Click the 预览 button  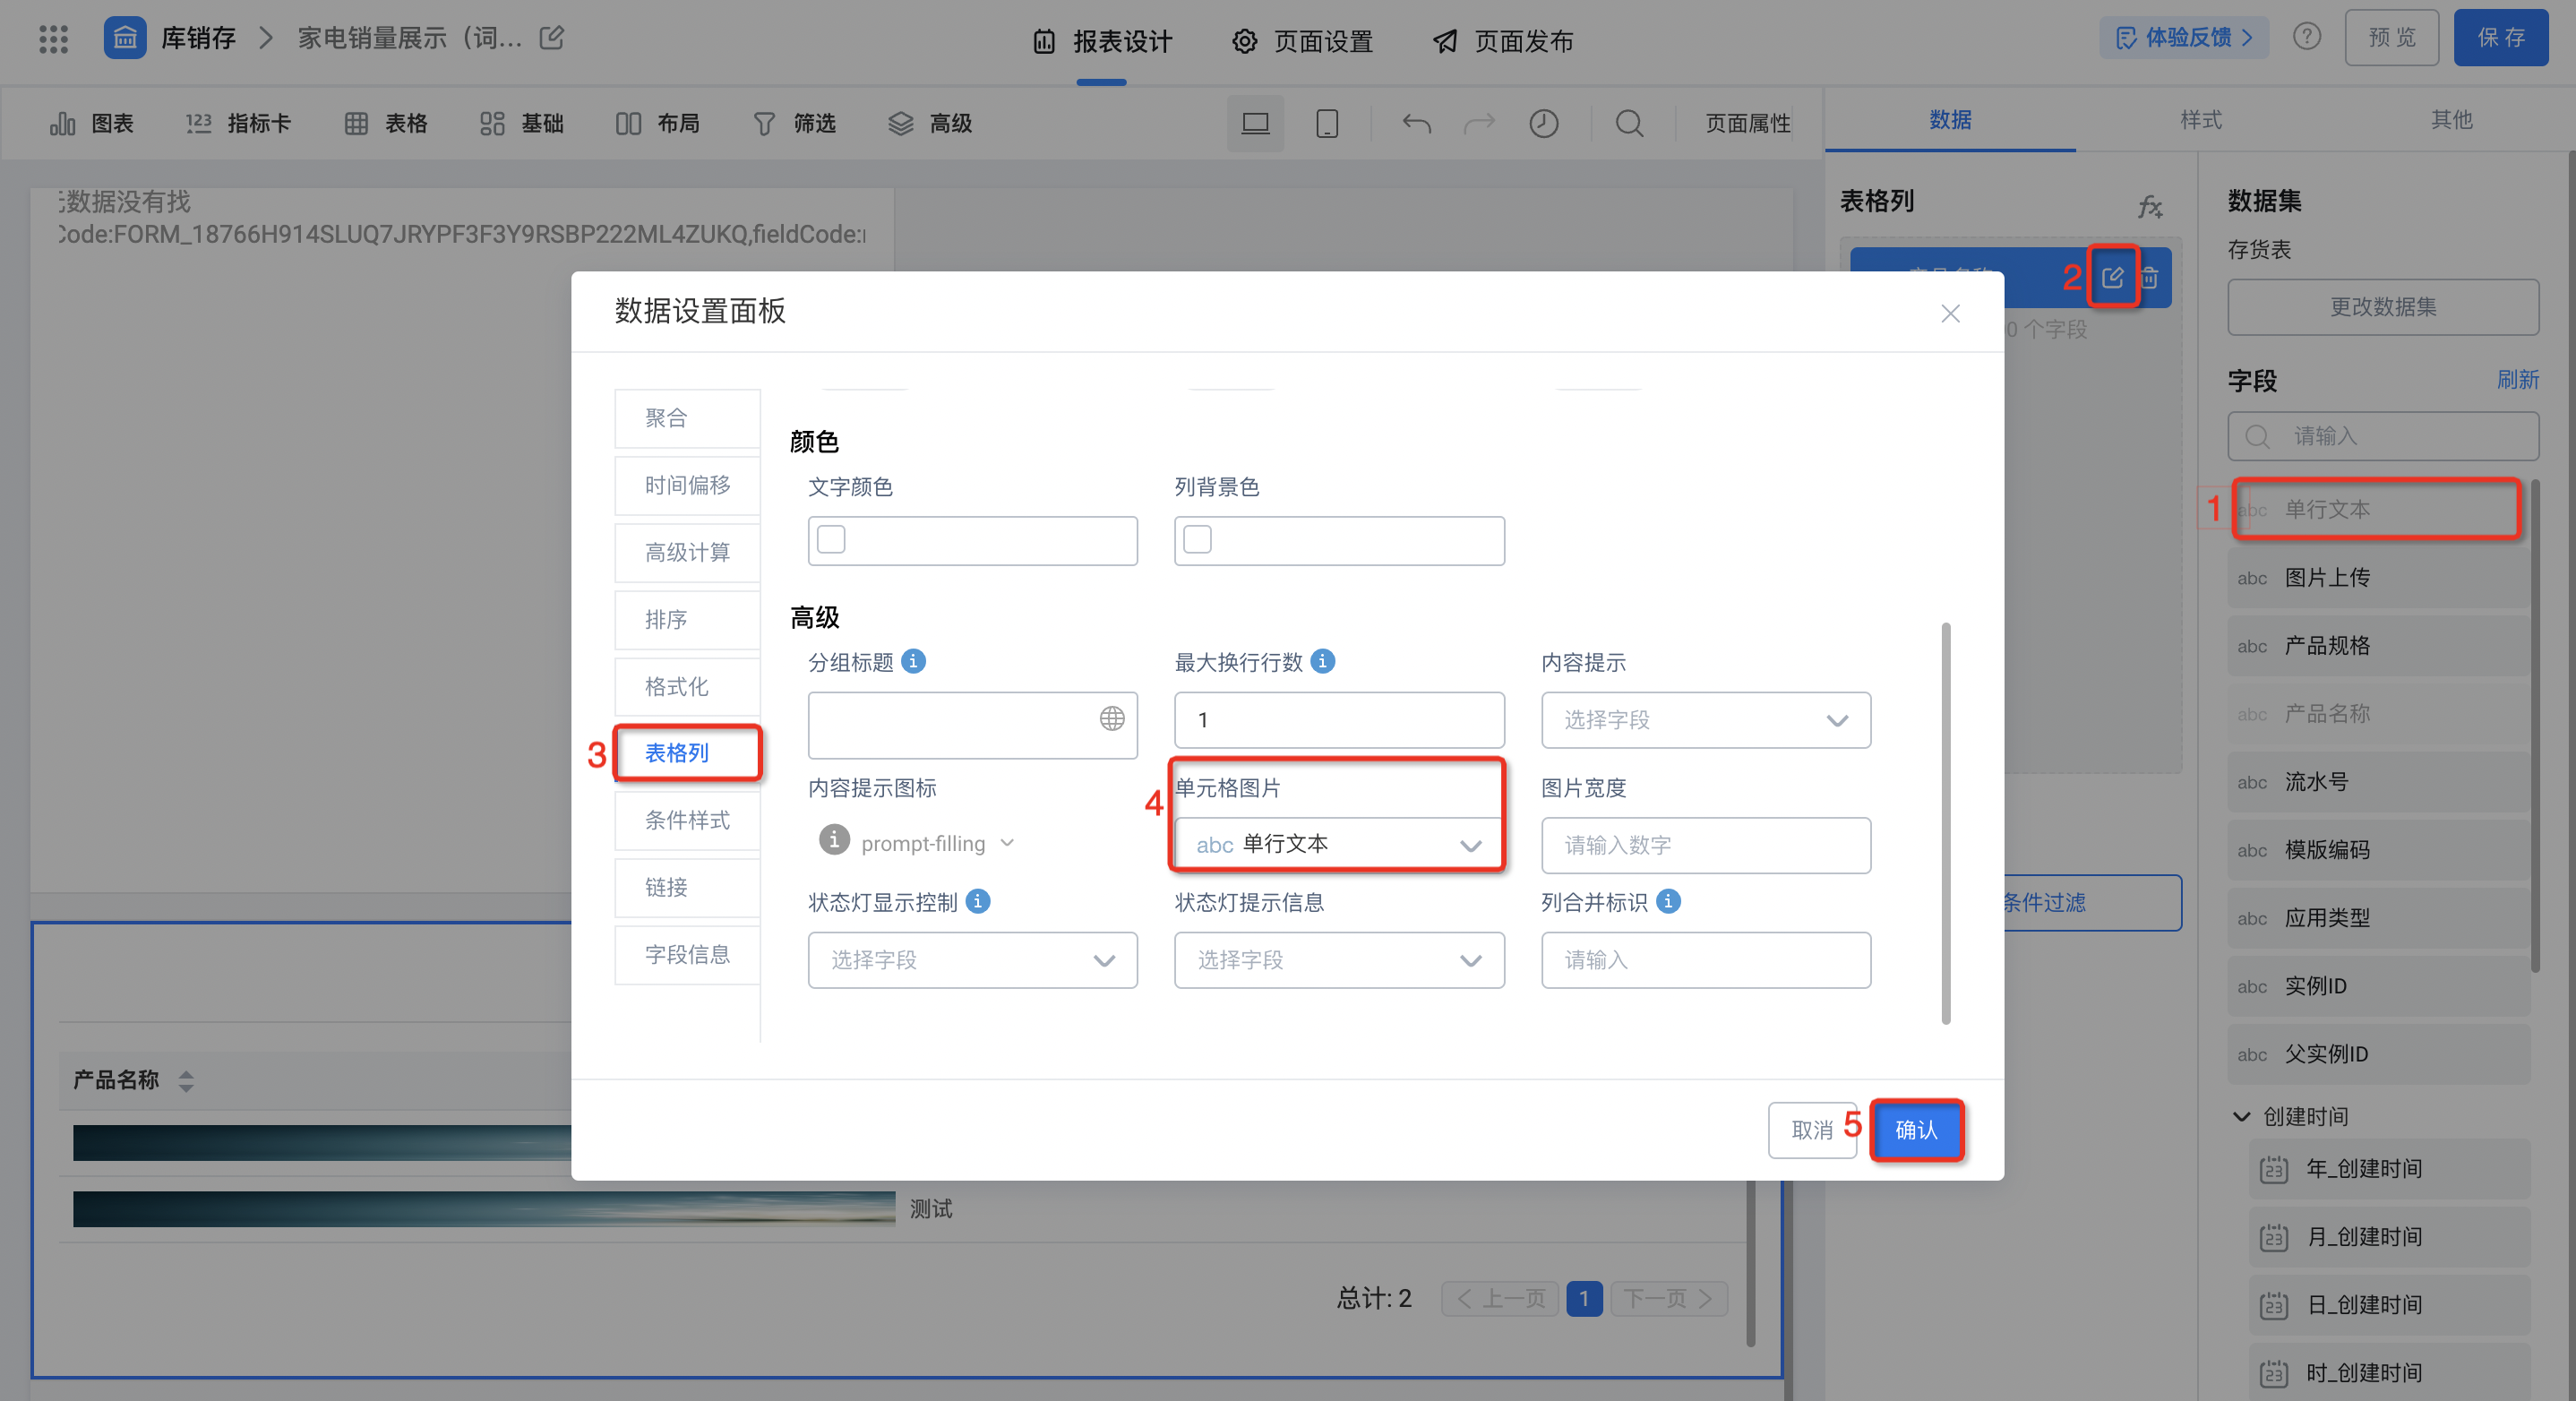tap(2392, 38)
